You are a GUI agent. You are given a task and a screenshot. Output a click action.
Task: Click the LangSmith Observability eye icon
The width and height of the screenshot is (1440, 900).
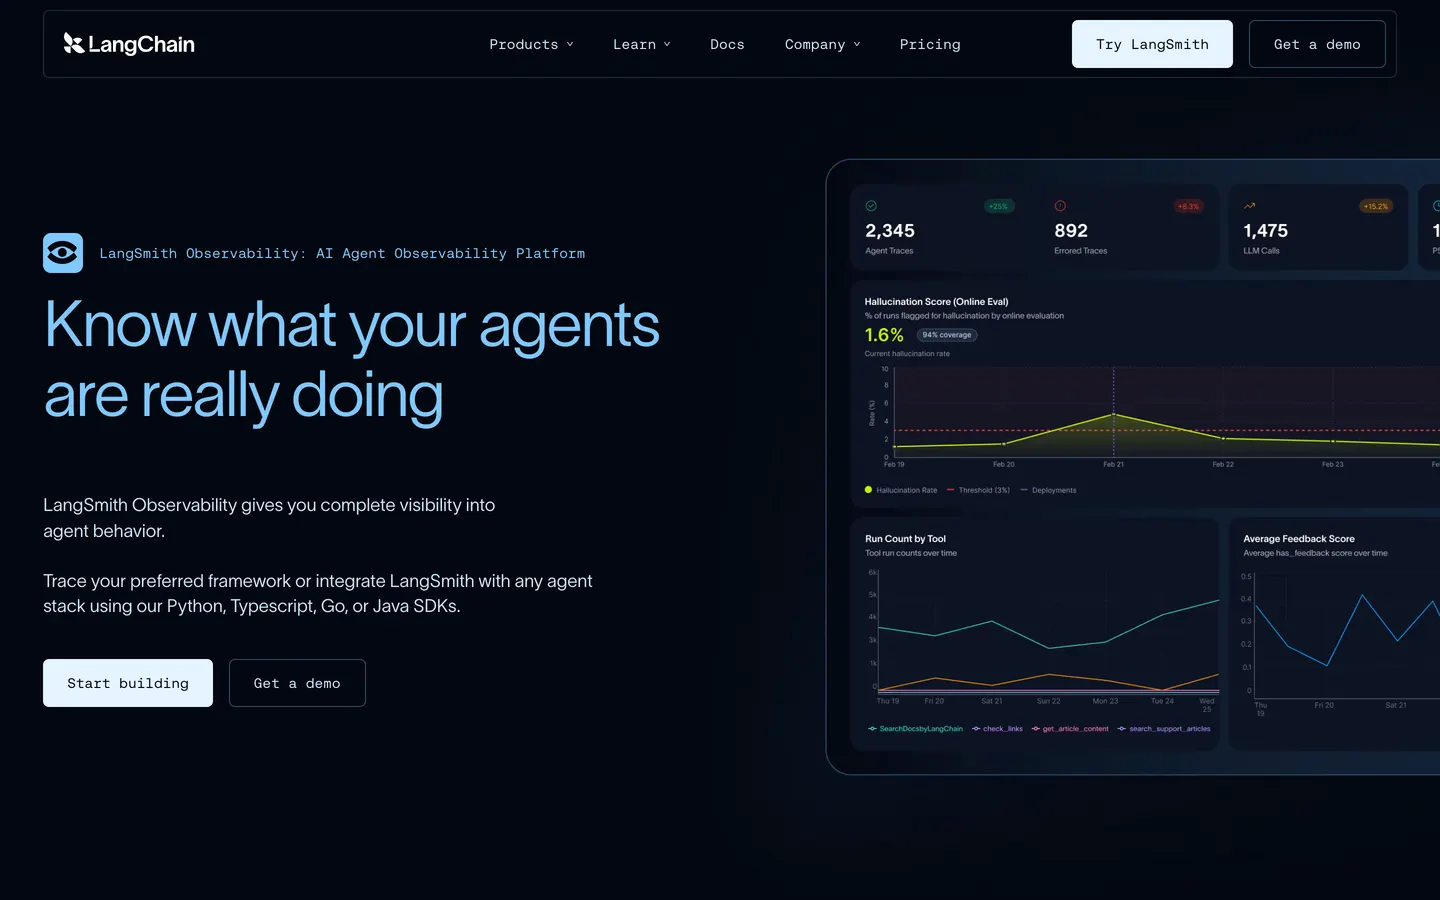pos(63,253)
